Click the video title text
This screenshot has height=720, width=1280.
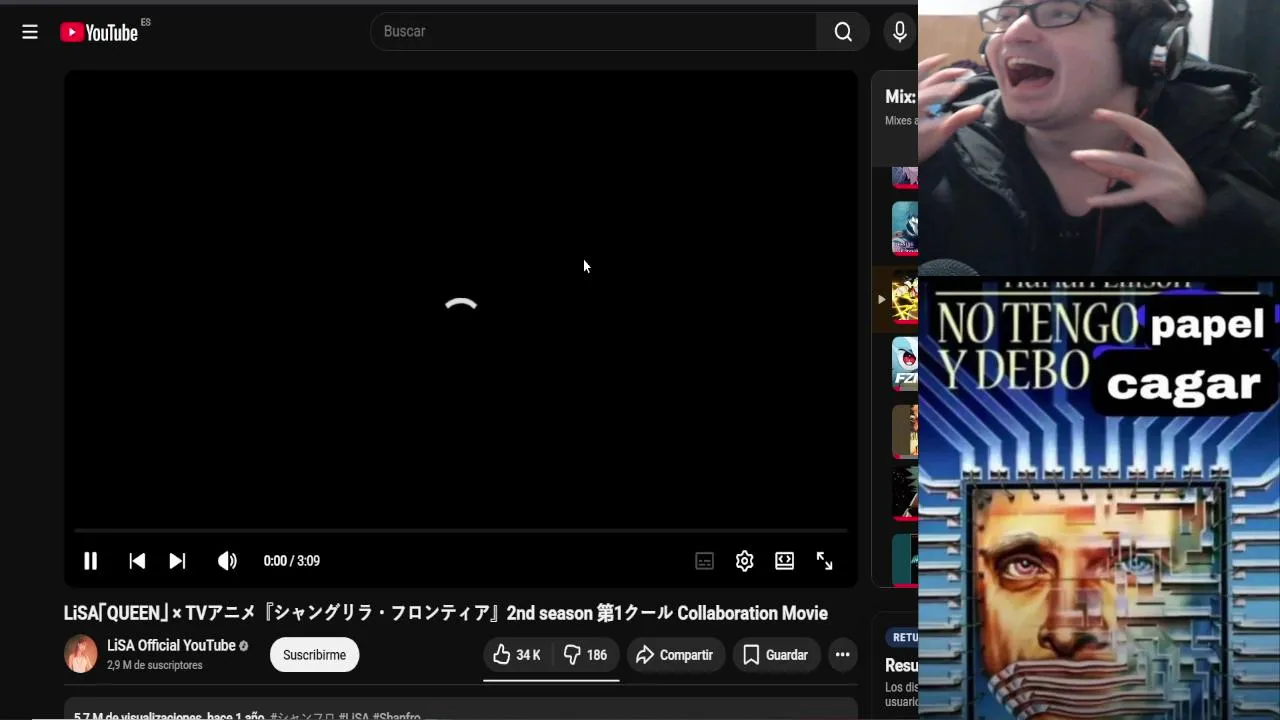pyautogui.click(x=446, y=613)
